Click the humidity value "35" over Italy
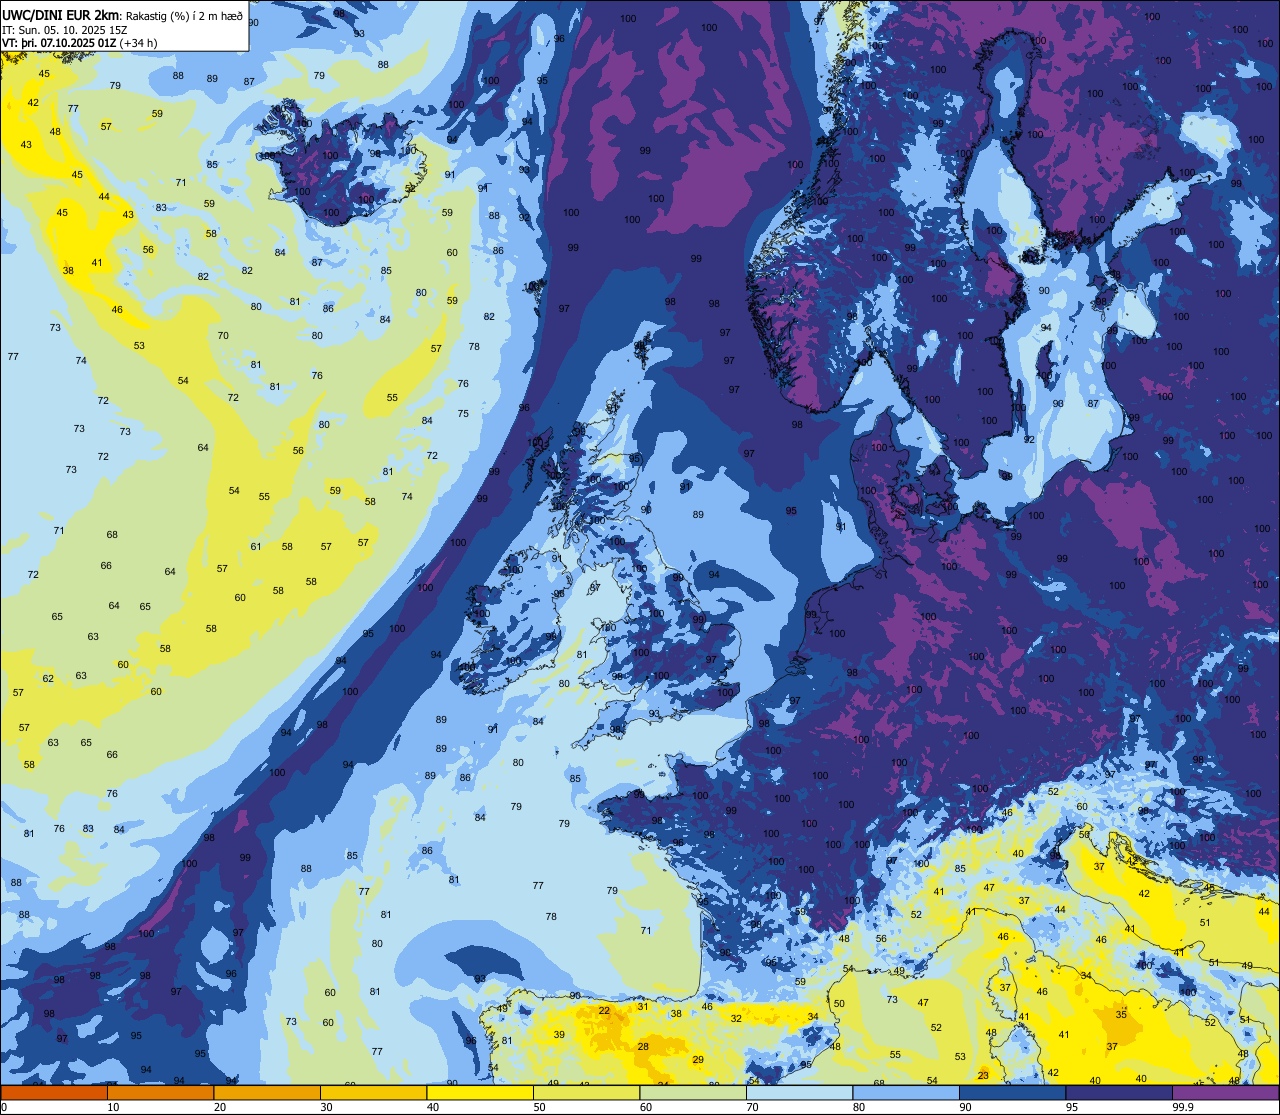Image resolution: width=1280 pixels, height=1115 pixels. pyautogui.click(x=1121, y=1015)
